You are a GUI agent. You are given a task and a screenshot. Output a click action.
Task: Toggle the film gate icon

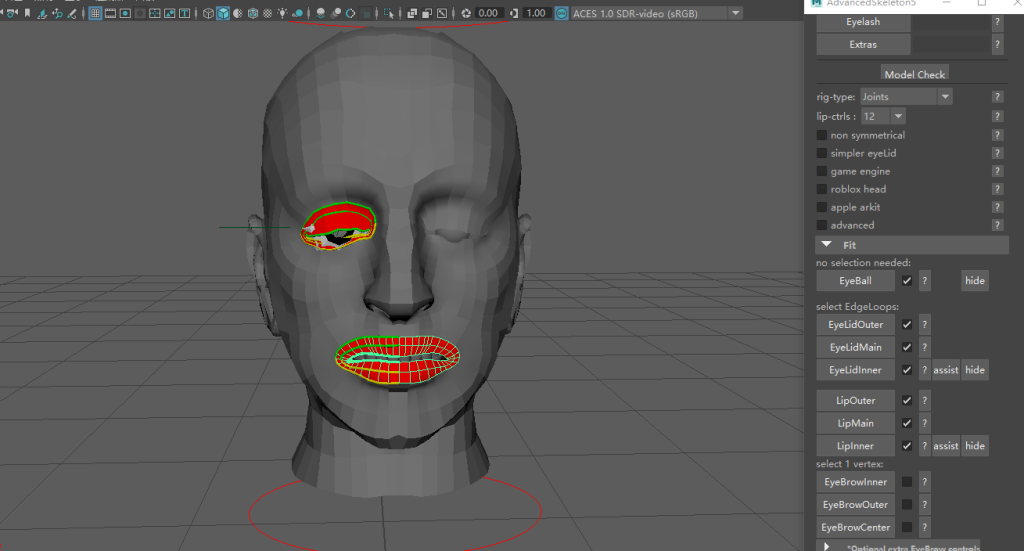[110, 13]
